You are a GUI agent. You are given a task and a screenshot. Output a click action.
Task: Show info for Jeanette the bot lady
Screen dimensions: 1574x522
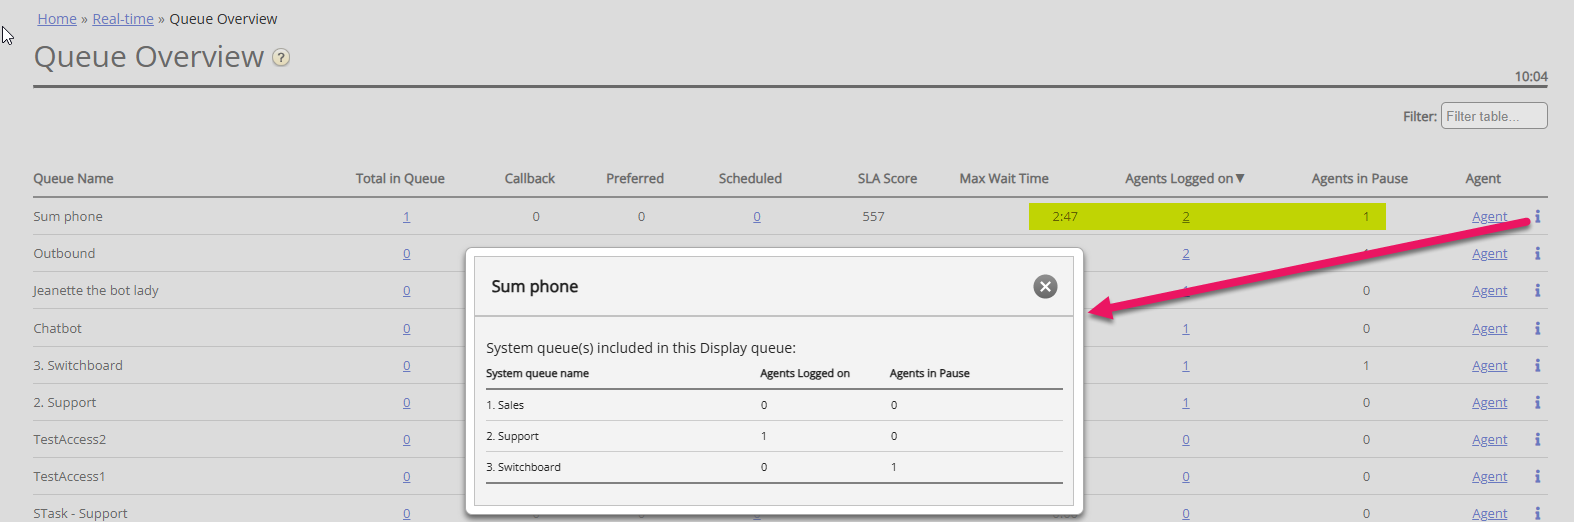coord(1537,291)
